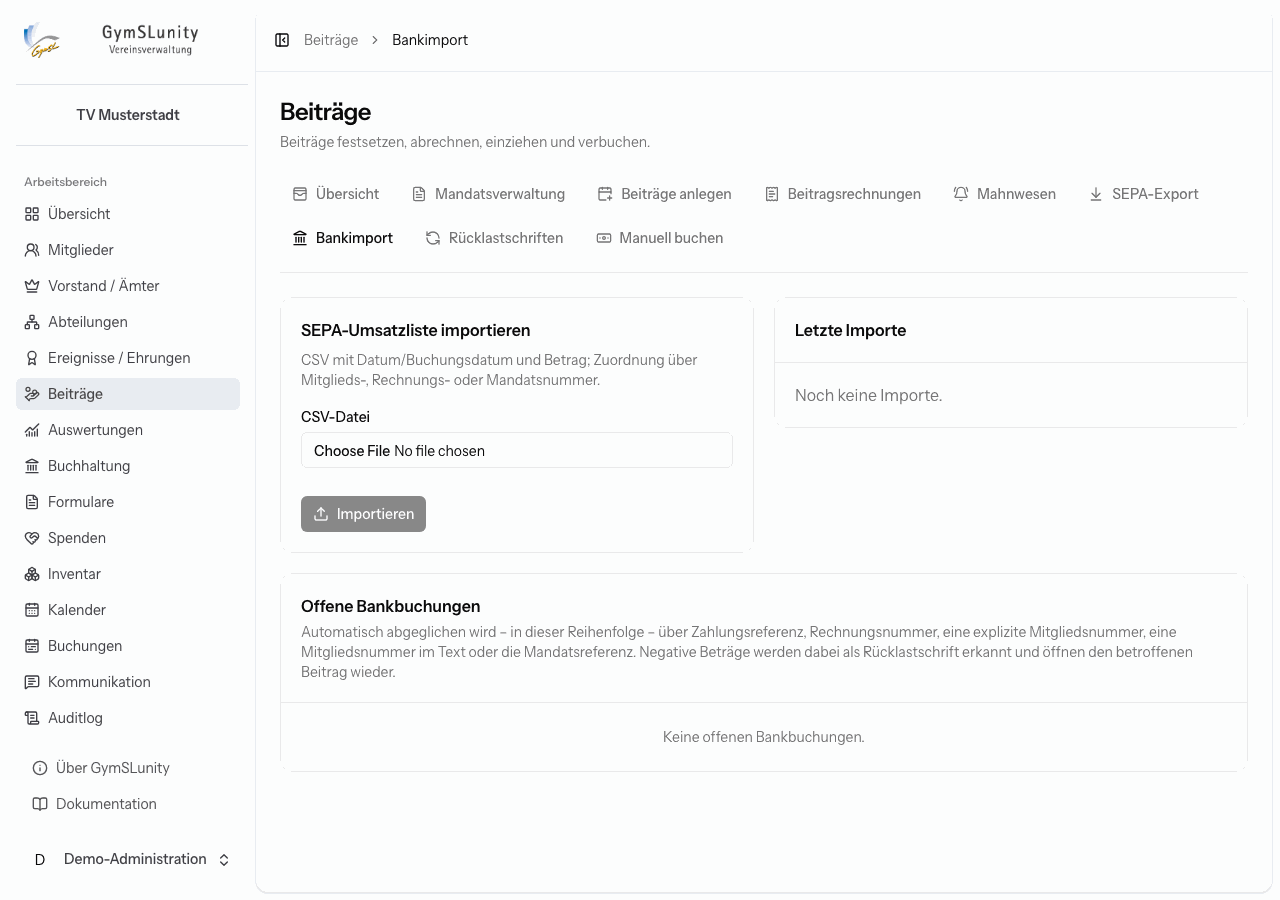
Task: Click the Vorstand / Ämter crown icon
Action: [32, 286]
